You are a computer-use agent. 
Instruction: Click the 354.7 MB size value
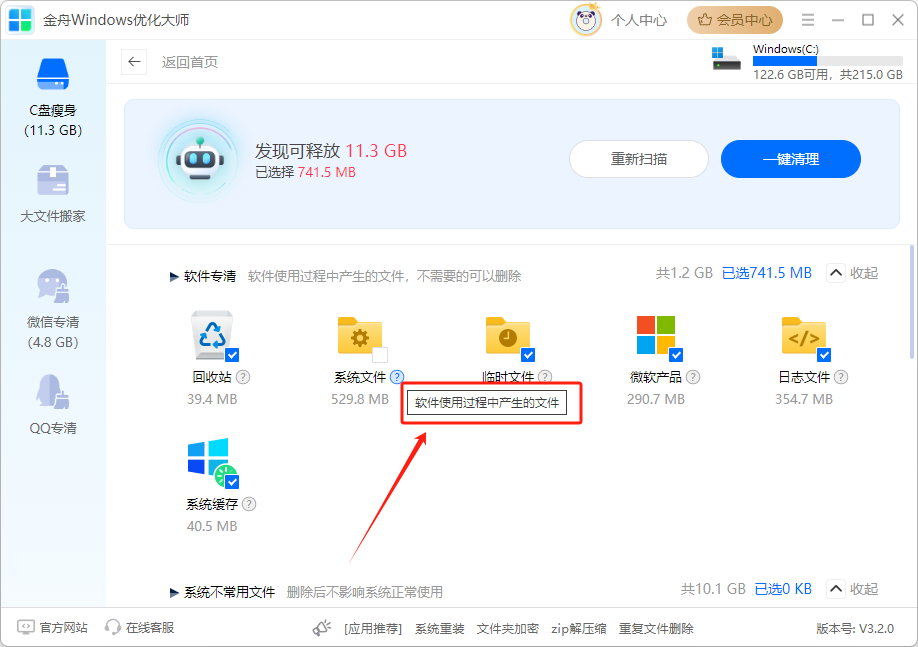pos(804,399)
